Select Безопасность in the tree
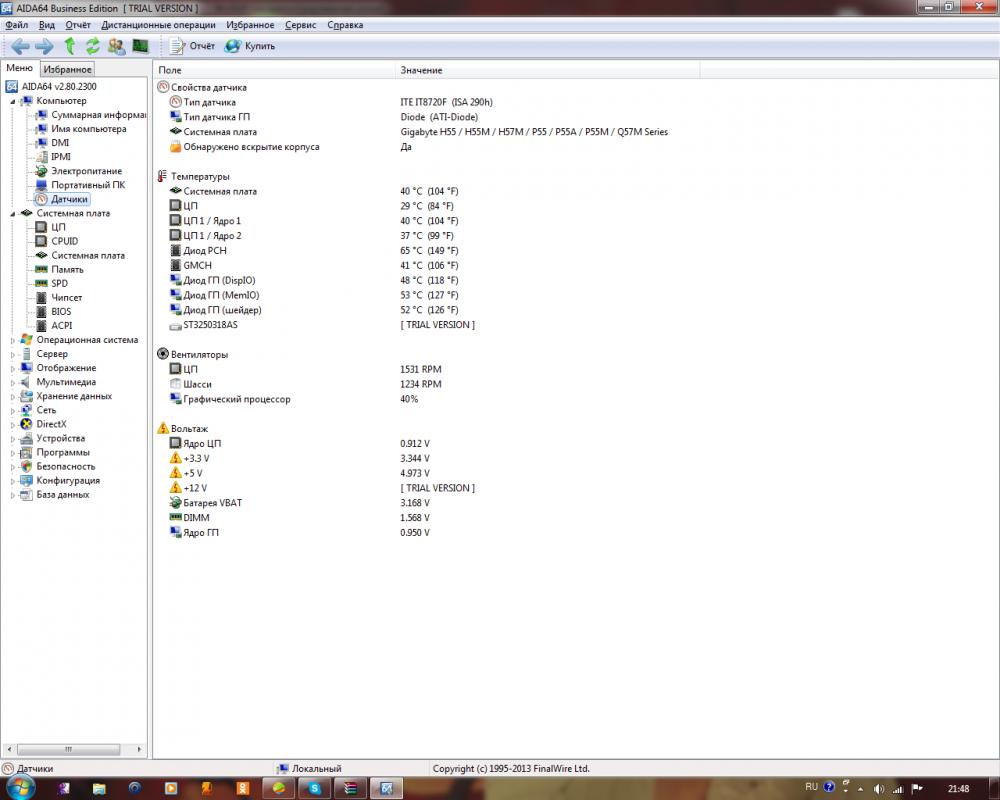Screen dimensions: 1000x800 pyautogui.click(x=57, y=466)
